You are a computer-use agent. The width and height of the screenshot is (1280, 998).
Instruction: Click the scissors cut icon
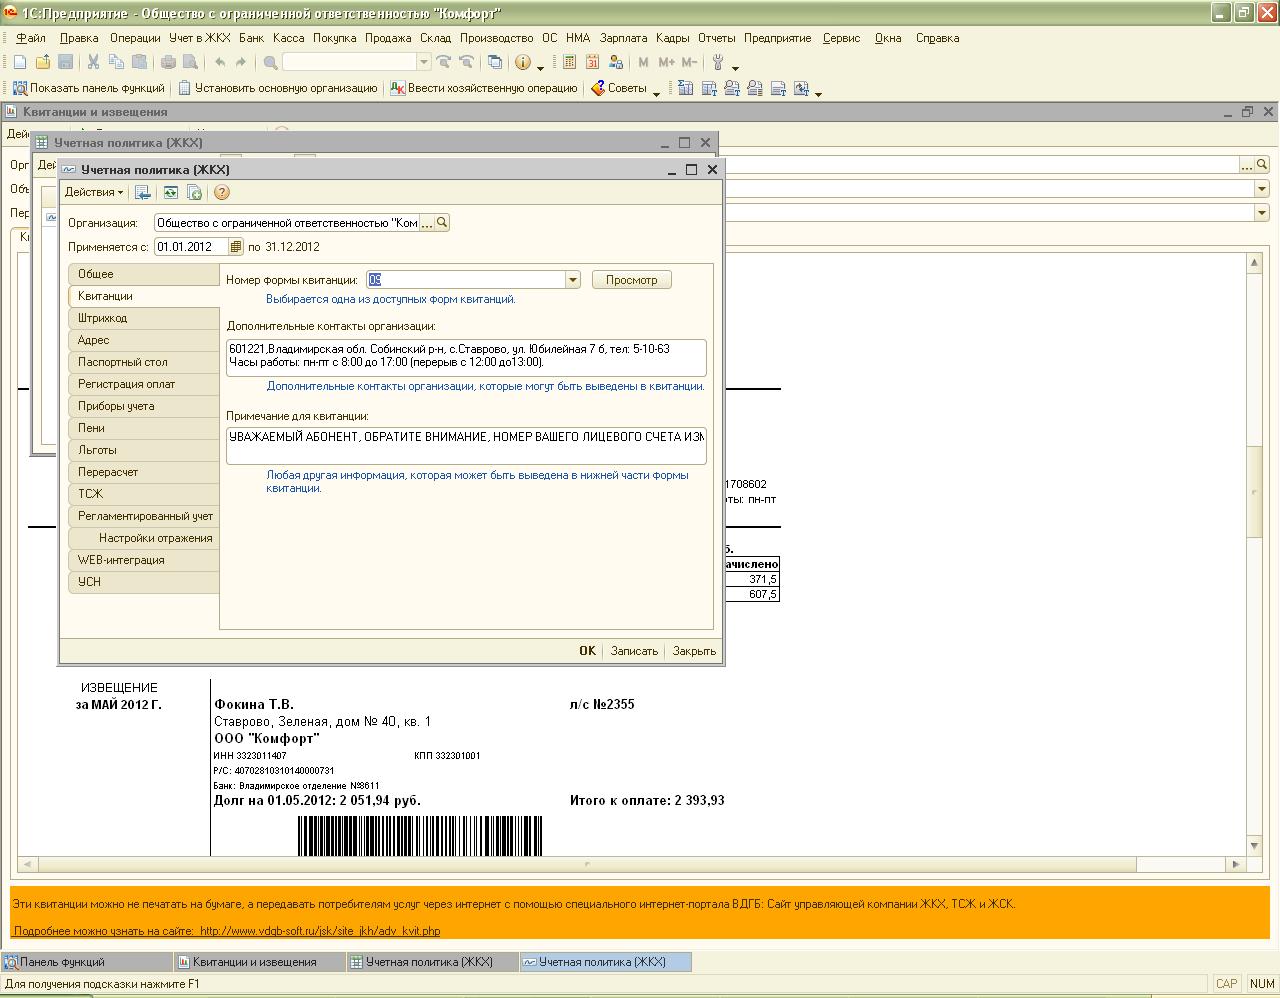[x=93, y=62]
